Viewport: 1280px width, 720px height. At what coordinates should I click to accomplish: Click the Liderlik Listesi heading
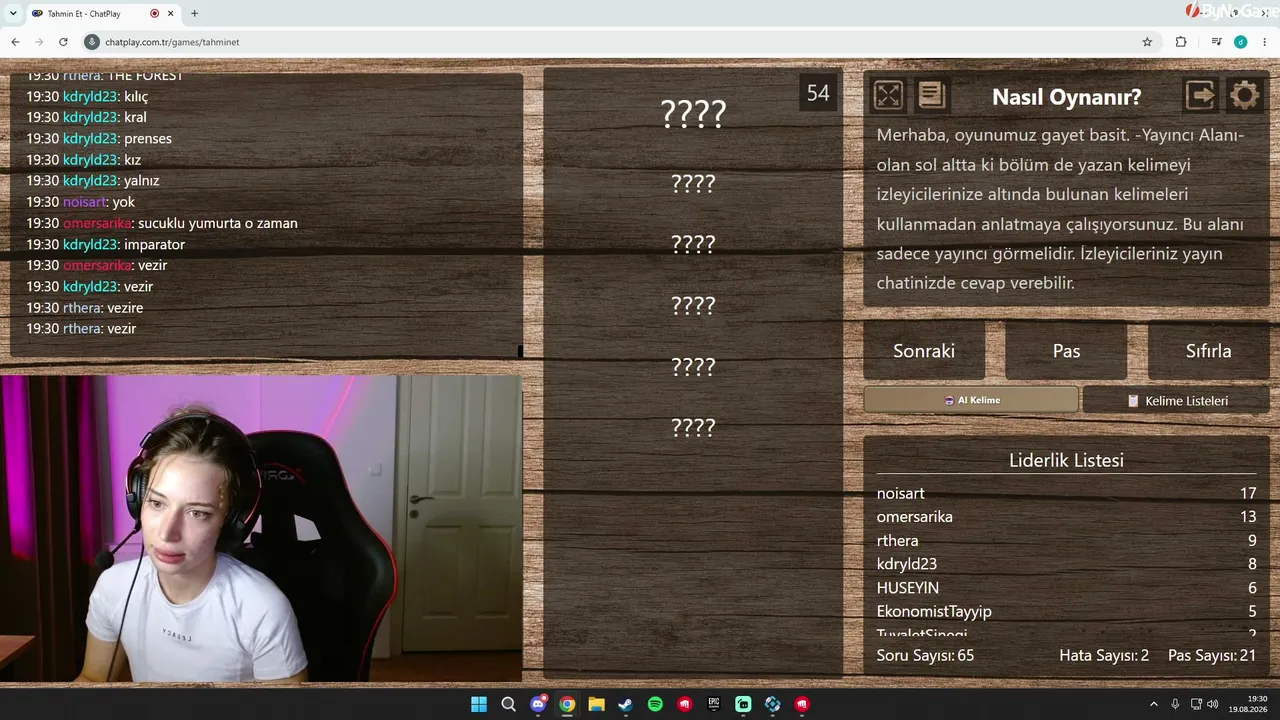[1066, 460]
